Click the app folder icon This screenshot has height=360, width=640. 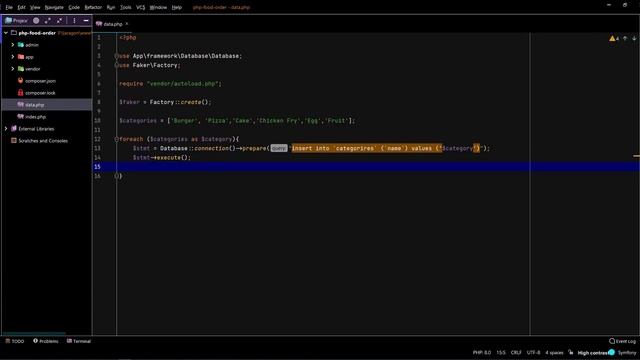pyautogui.click(x=21, y=57)
